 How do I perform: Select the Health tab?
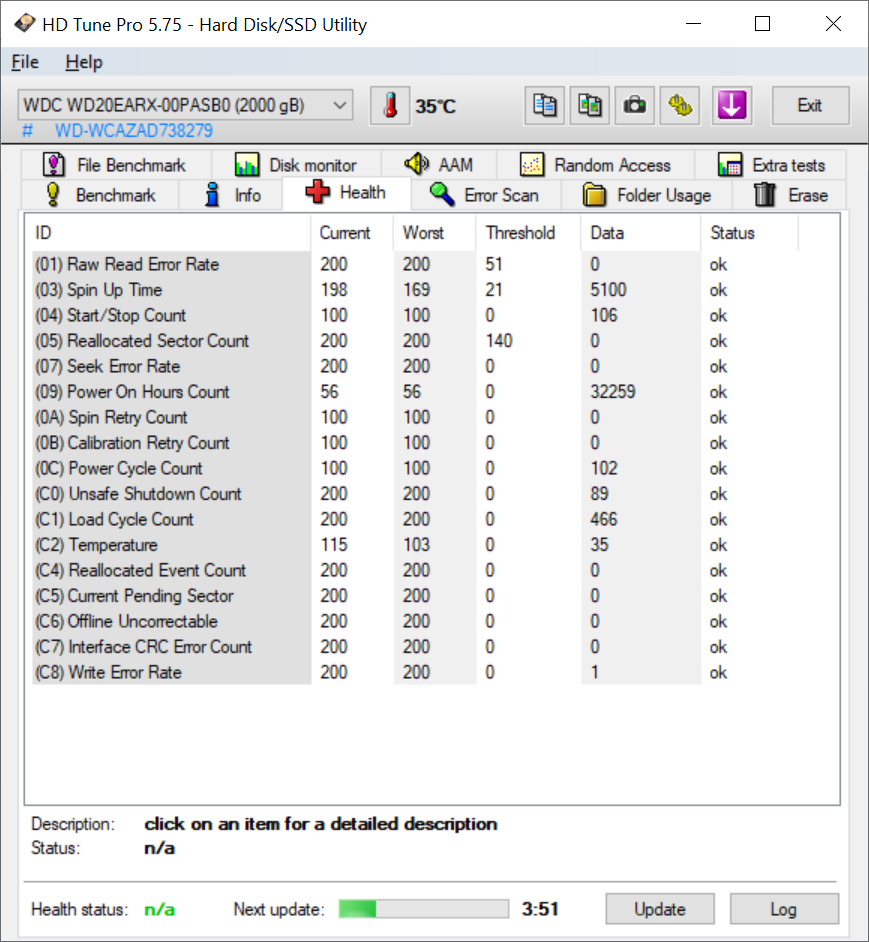[346, 193]
